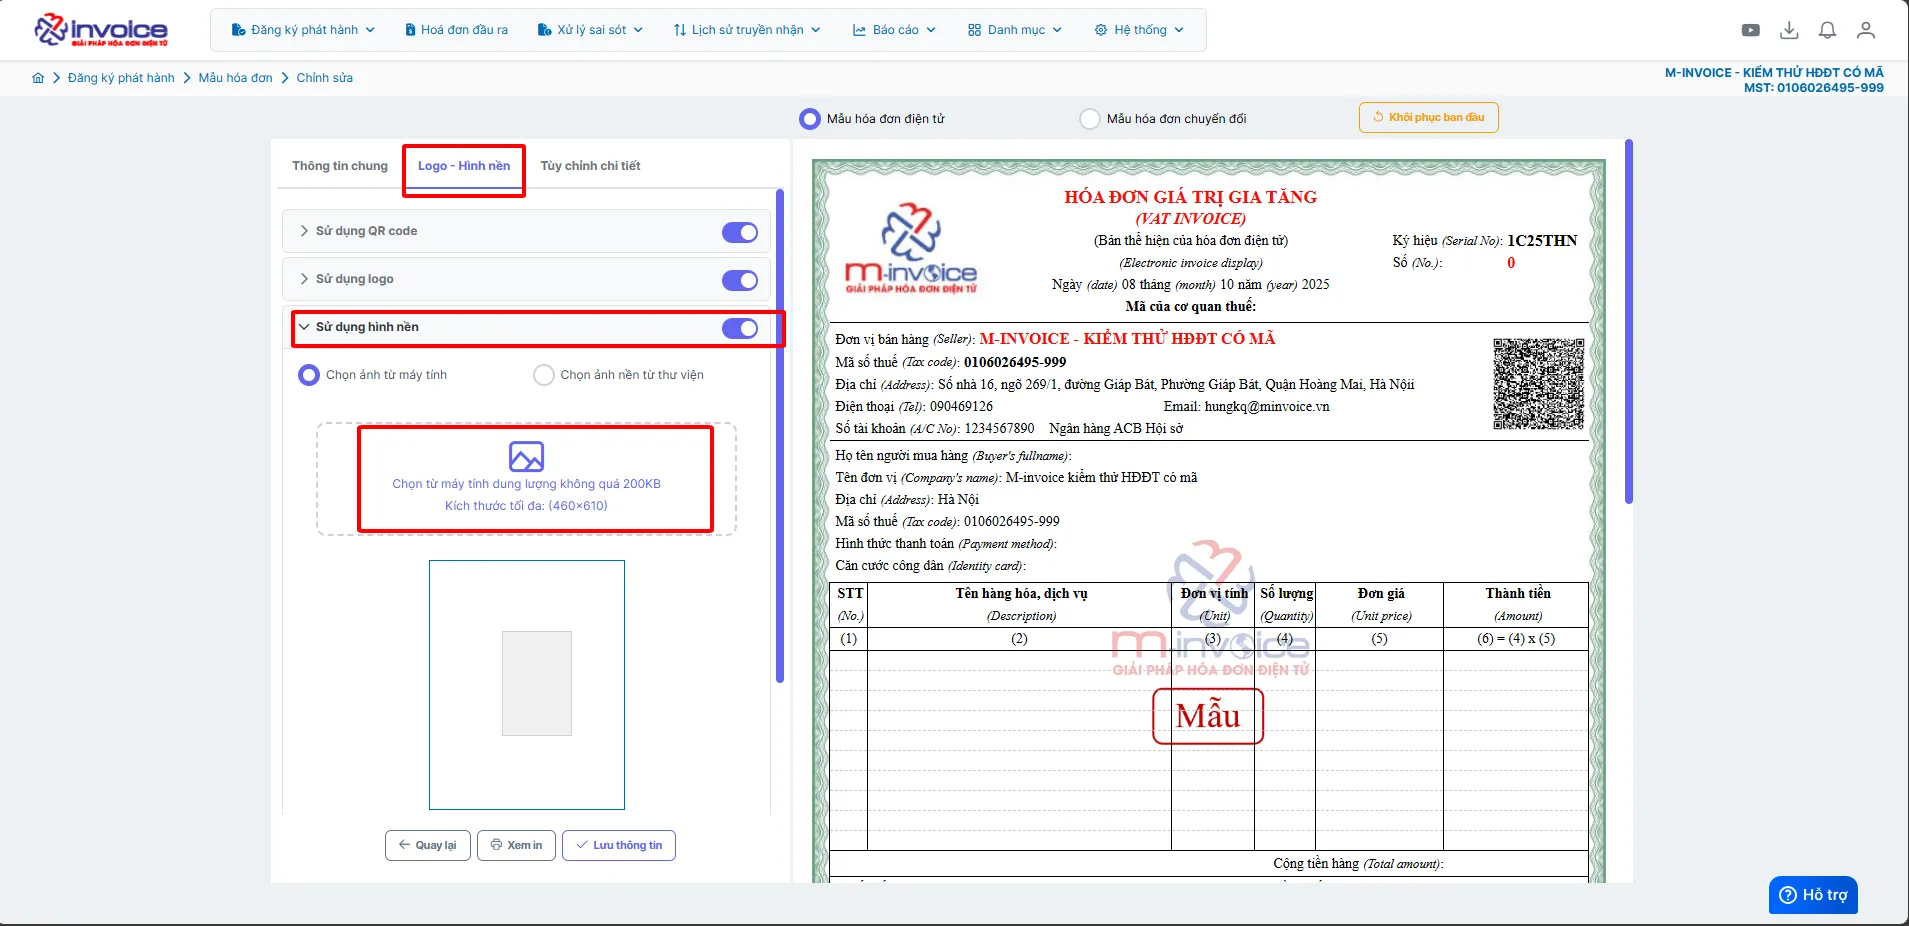Click the invoice preview vertical scrollbar
Viewport: 1909px width, 926px height.
(1629, 322)
